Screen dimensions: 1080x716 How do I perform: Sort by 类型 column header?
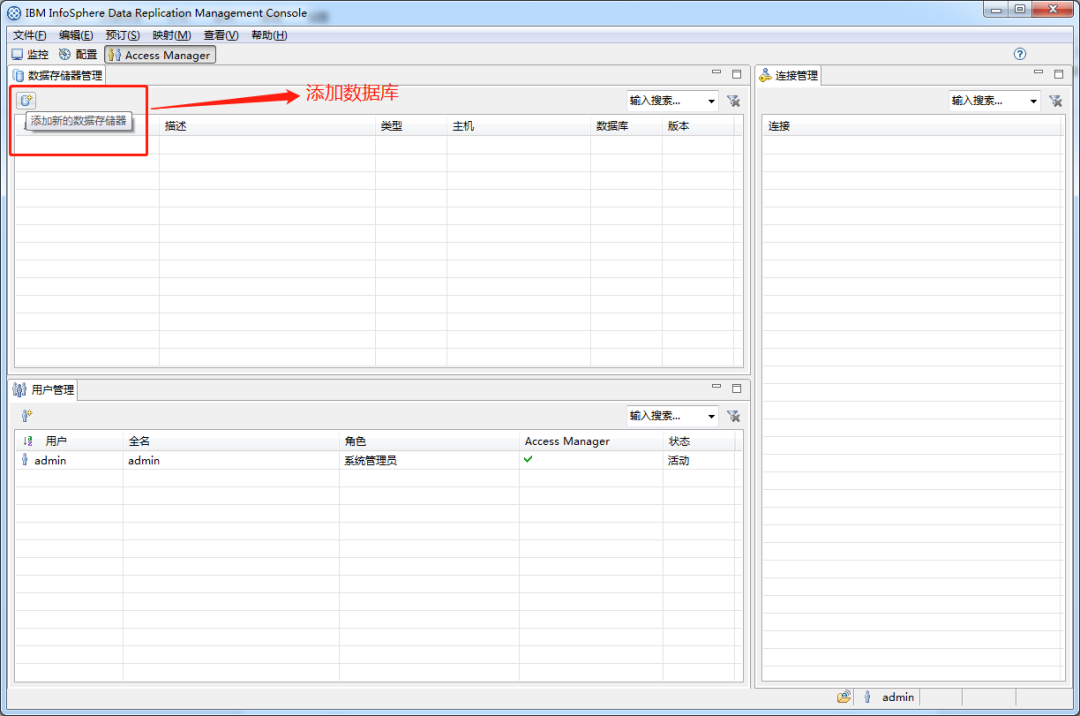pos(411,126)
